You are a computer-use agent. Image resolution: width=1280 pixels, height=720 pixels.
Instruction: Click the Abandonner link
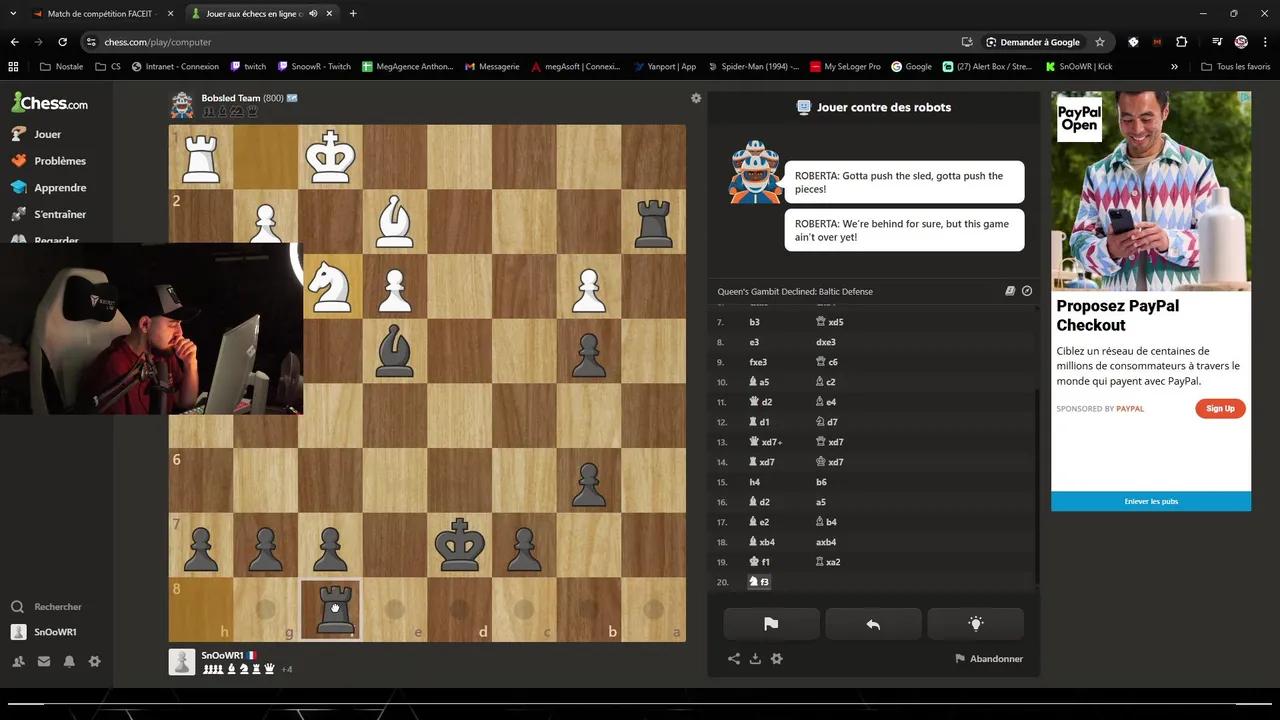click(x=989, y=659)
